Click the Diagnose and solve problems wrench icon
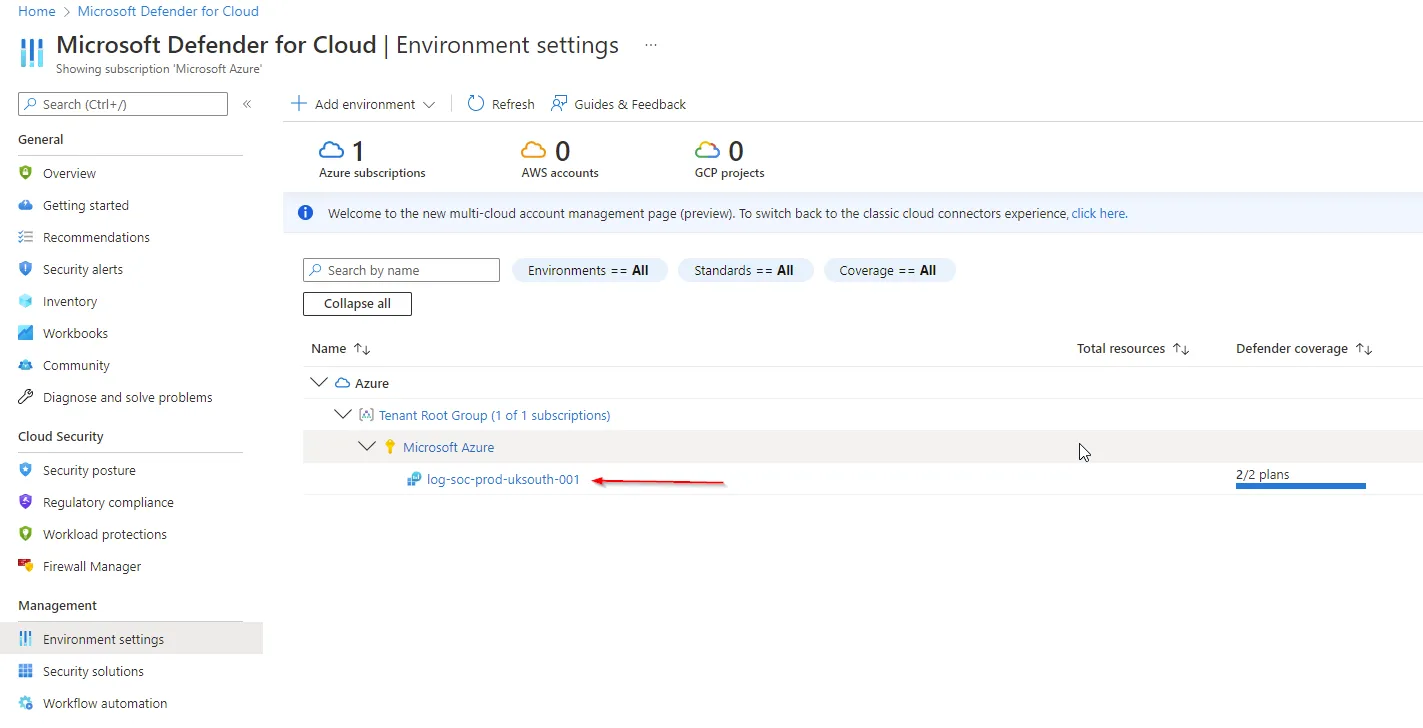The height and width of the screenshot is (728, 1423). point(26,397)
